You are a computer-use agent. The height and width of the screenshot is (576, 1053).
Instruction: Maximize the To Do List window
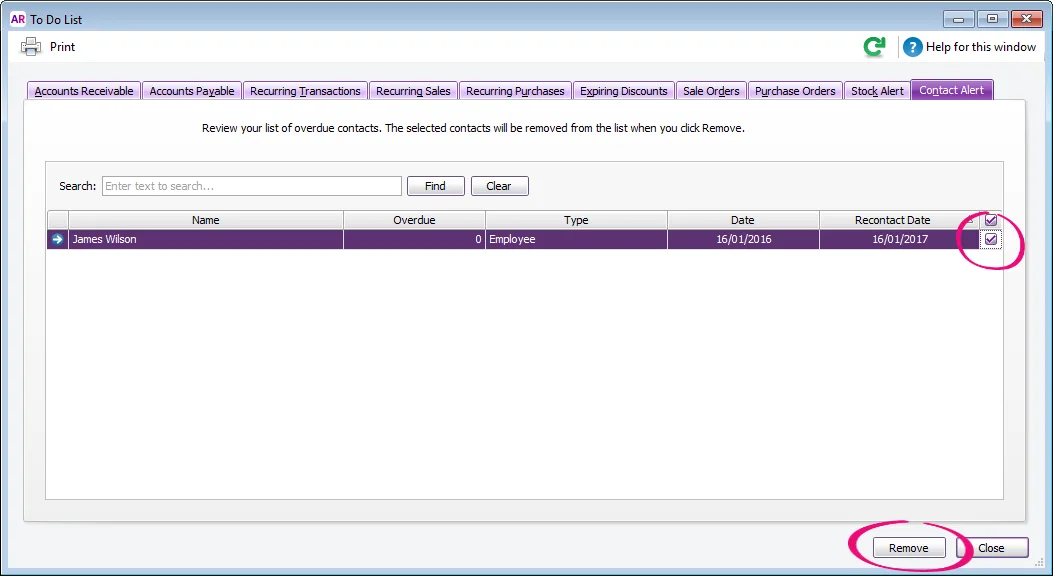click(992, 19)
